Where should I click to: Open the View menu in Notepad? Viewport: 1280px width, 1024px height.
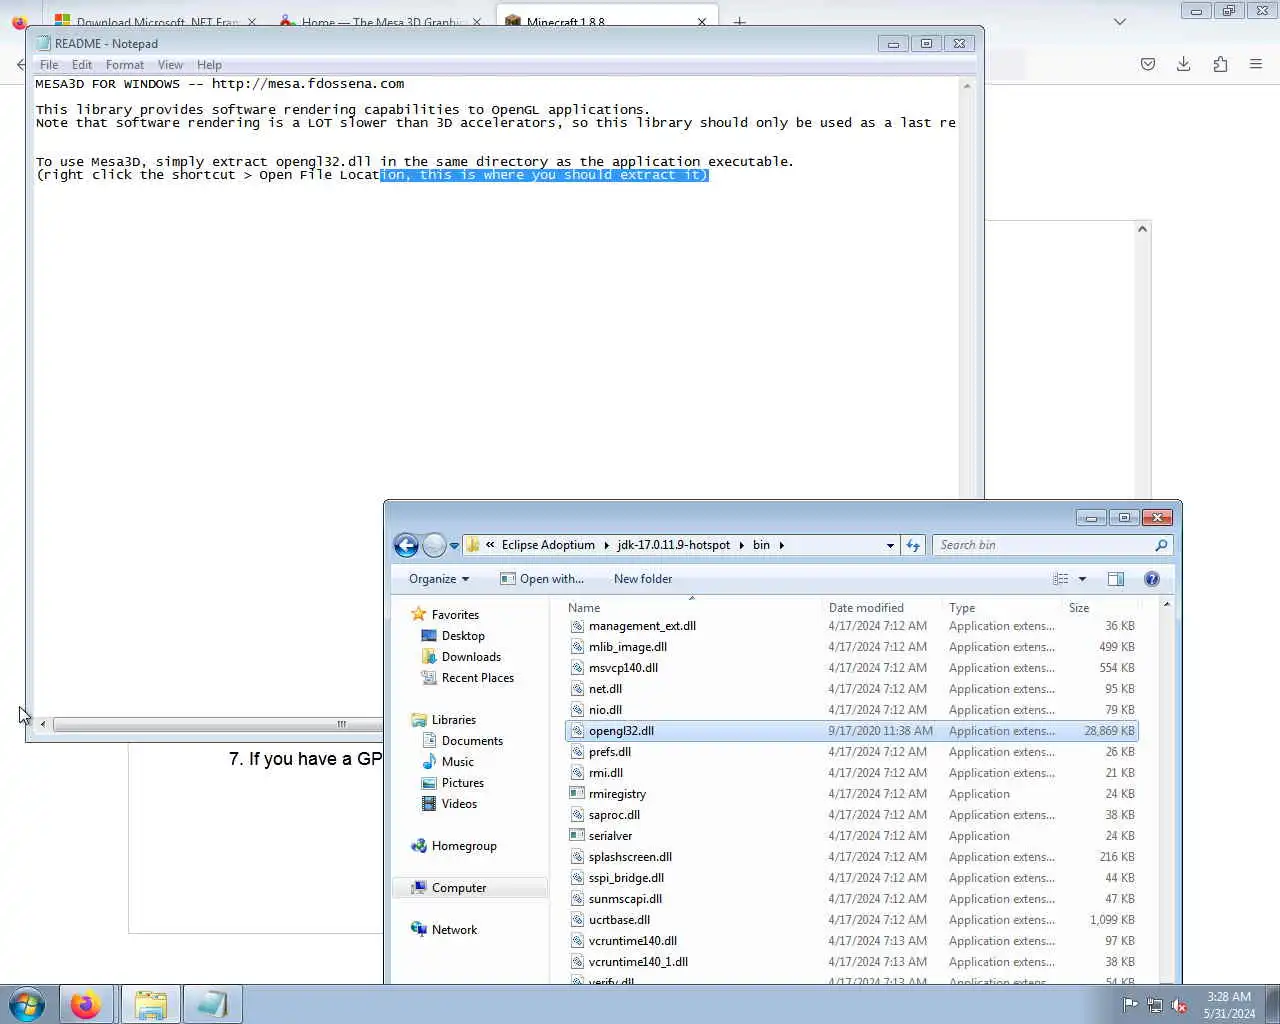[170, 65]
